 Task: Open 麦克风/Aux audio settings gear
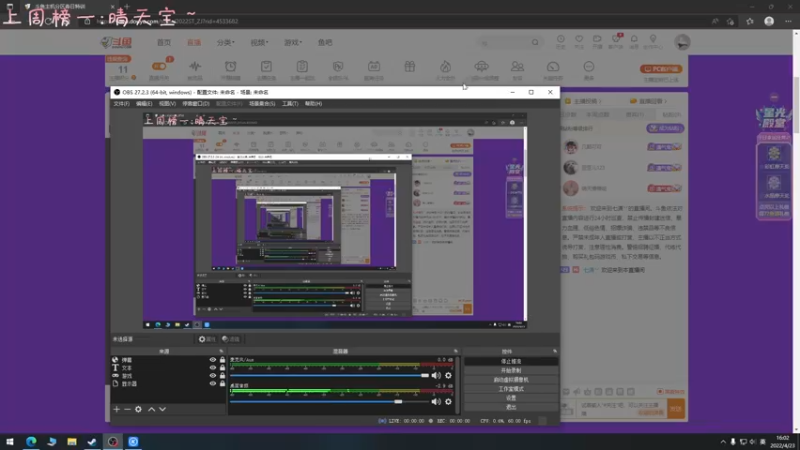448,376
